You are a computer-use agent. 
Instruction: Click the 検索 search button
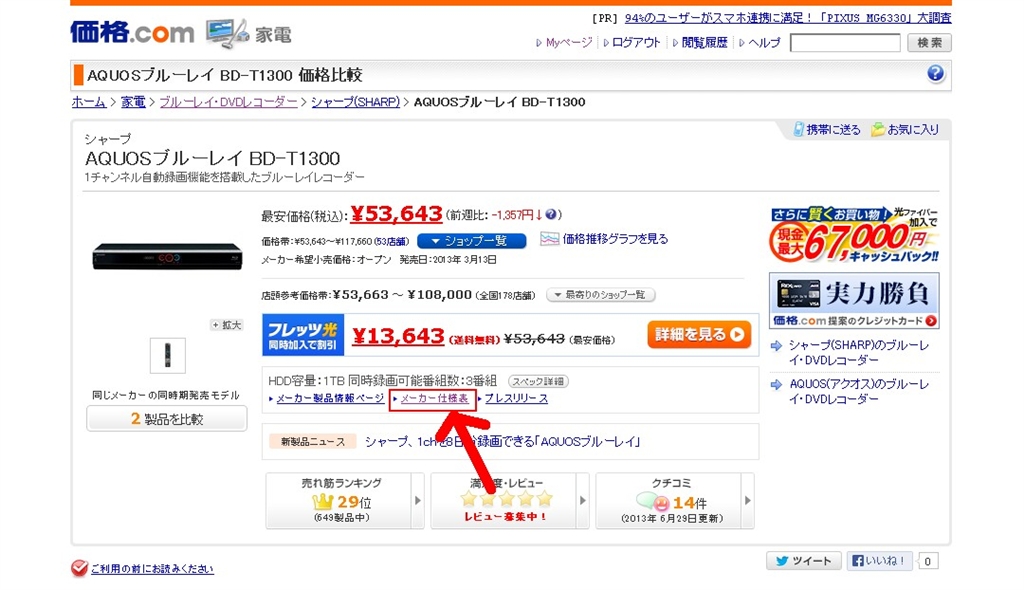[929, 43]
